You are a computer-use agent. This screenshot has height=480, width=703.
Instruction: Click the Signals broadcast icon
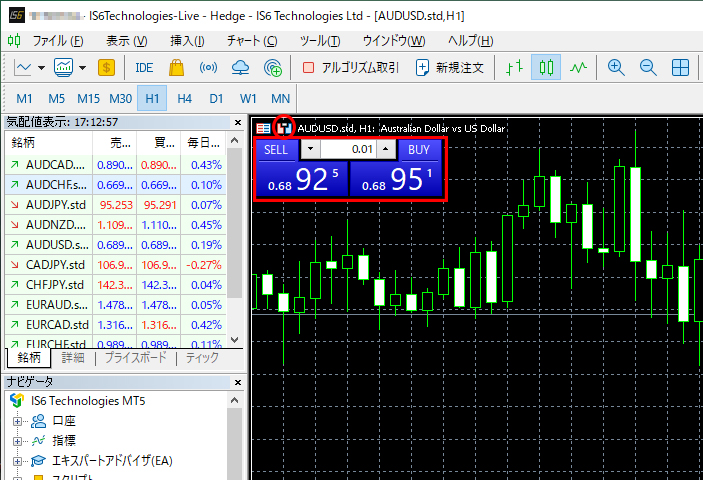tap(208, 68)
